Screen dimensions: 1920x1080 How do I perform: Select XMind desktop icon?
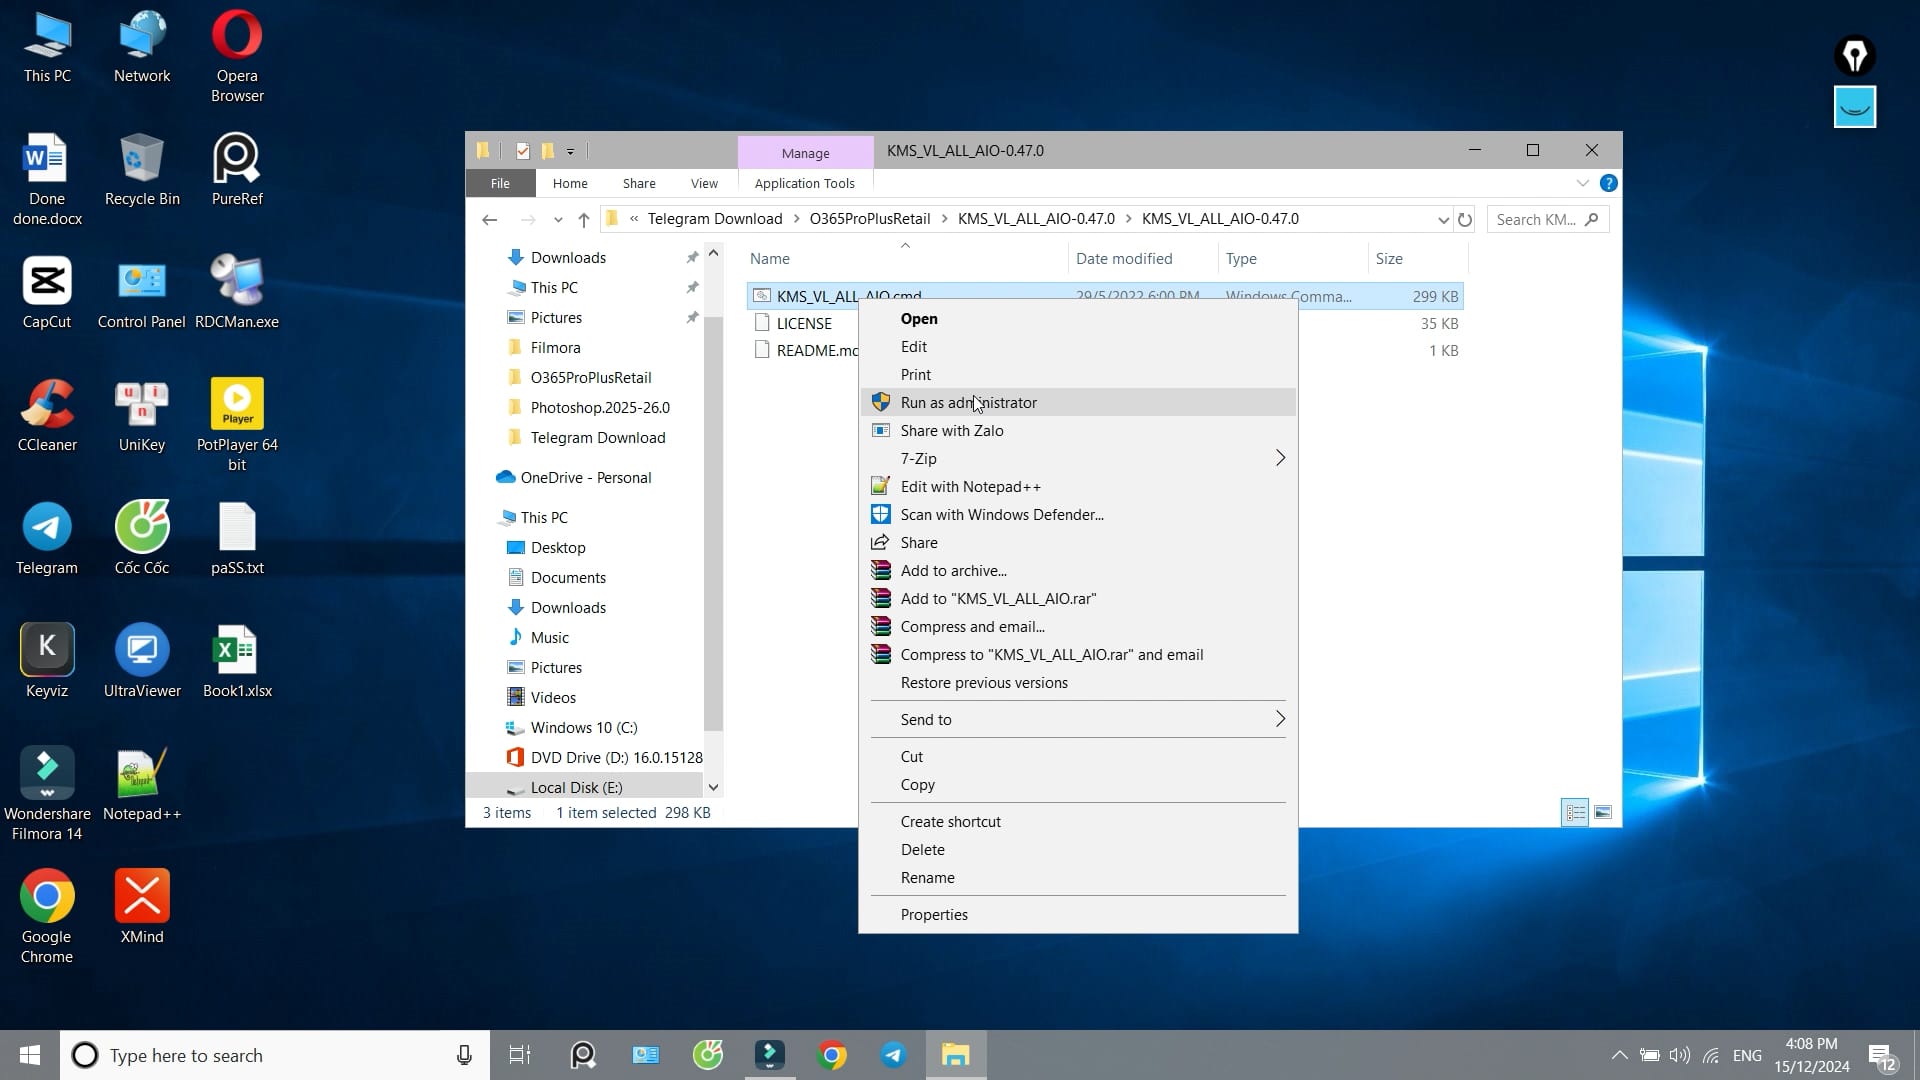coord(142,908)
